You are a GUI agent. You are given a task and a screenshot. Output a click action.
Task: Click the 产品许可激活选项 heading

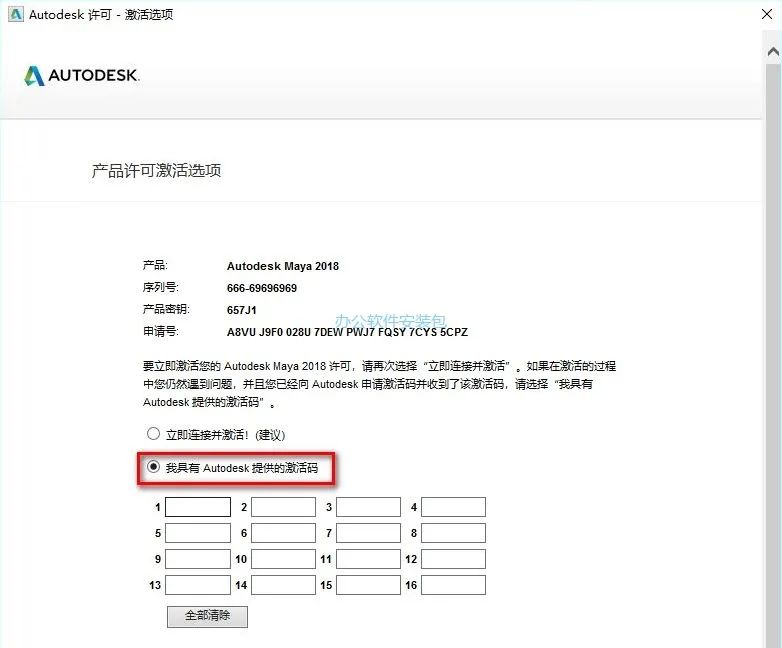[x=156, y=171]
